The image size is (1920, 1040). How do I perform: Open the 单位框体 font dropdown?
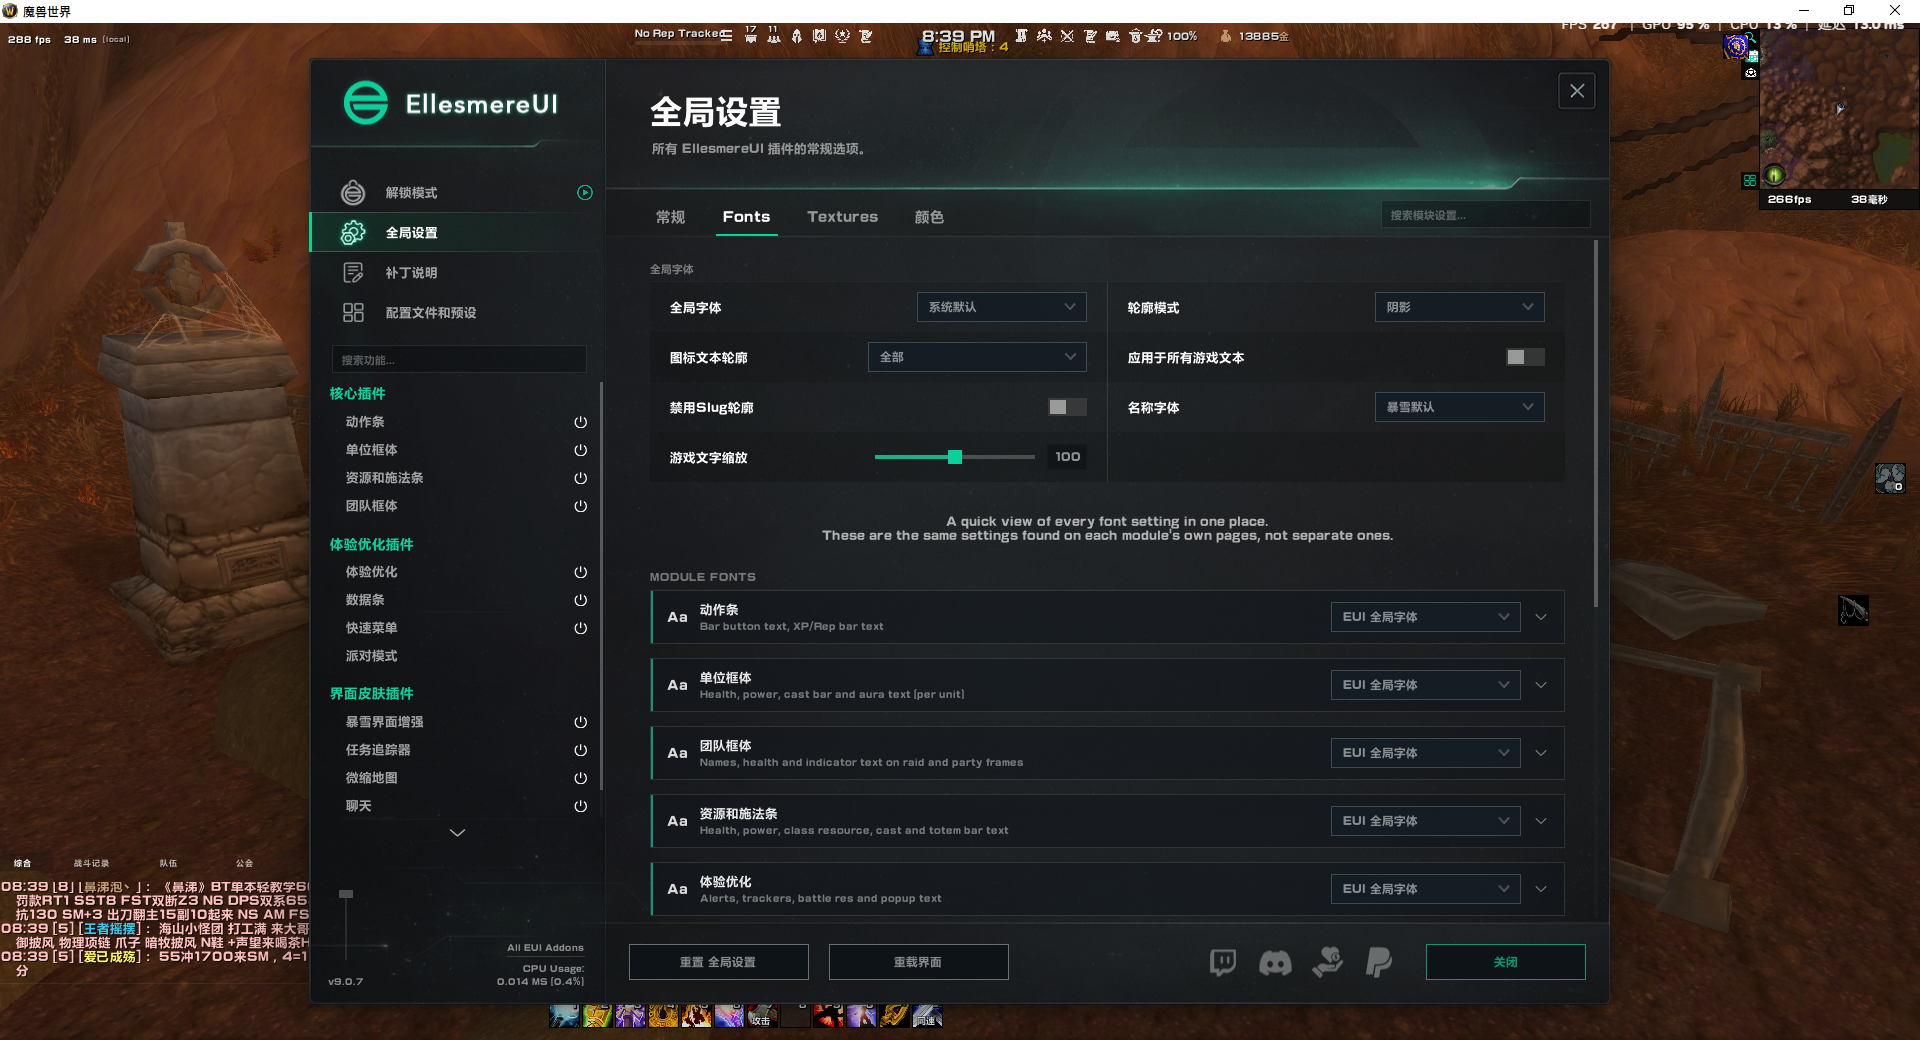click(1425, 685)
